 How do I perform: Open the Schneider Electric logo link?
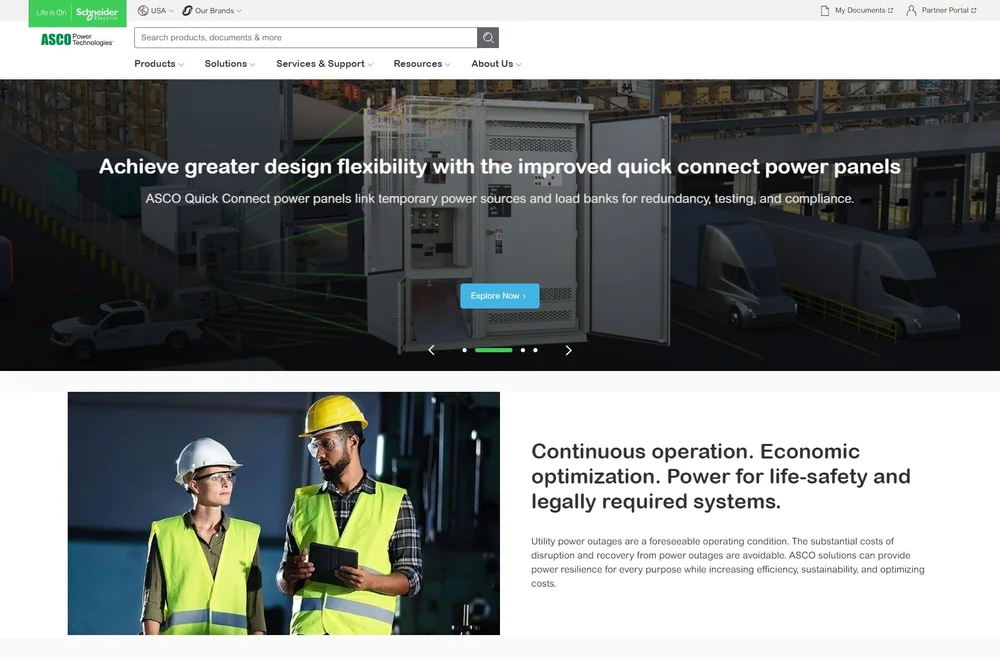coord(77,13)
